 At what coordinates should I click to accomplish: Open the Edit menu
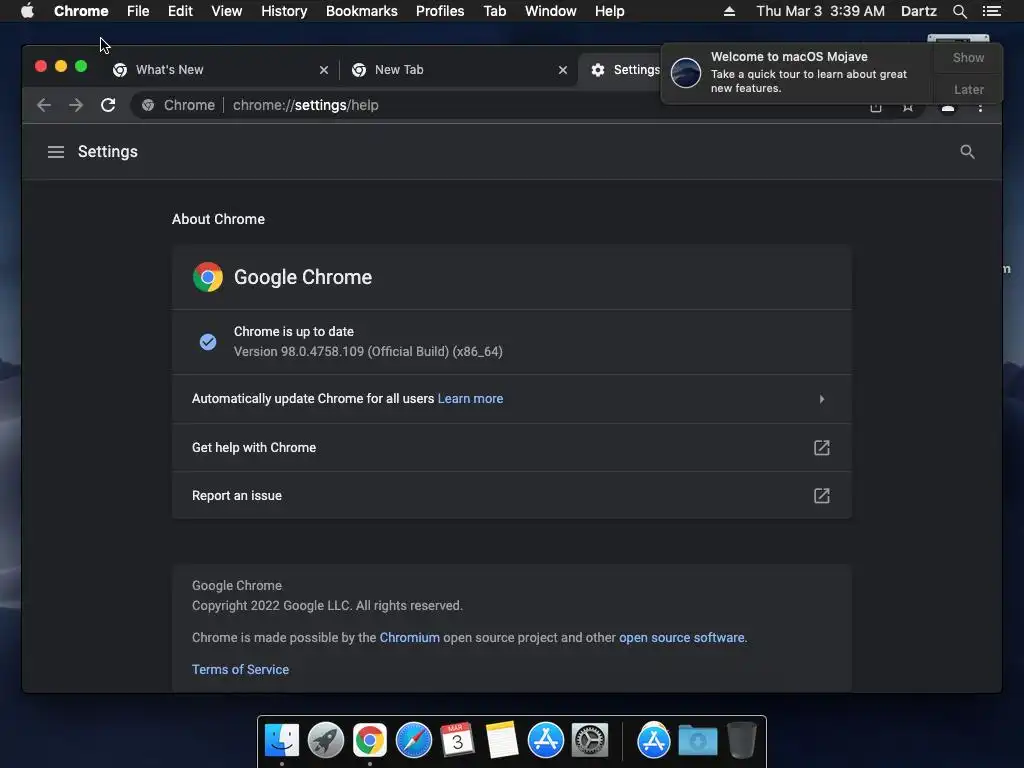(x=180, y=11)
